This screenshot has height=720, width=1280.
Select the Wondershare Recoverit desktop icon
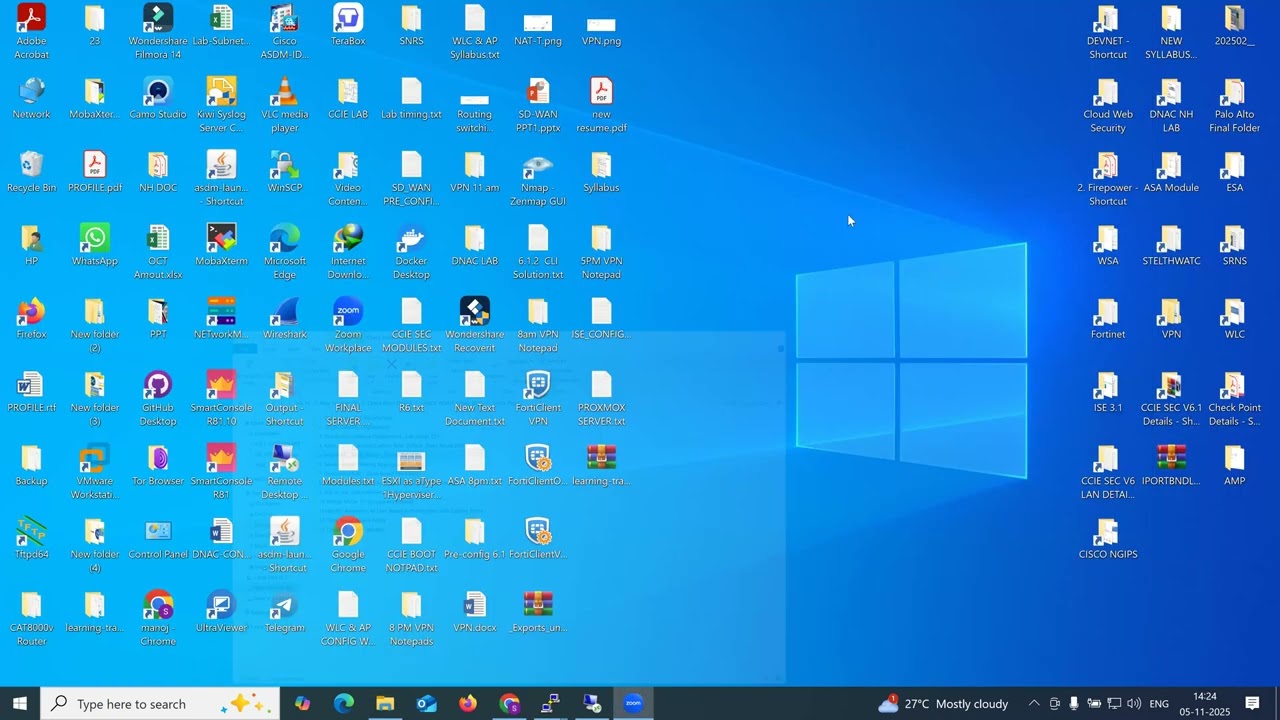475,325
